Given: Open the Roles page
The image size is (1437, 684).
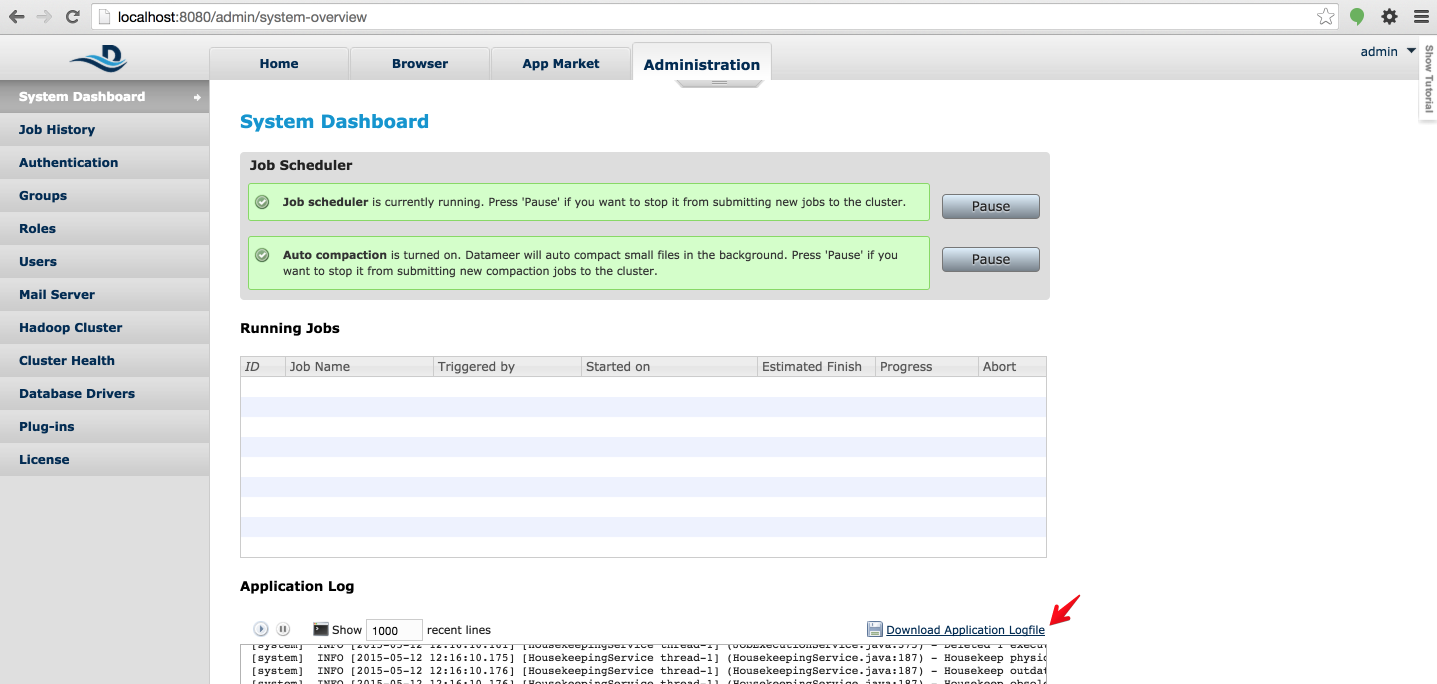Looking at the screenshot, I should coord(104,229).
